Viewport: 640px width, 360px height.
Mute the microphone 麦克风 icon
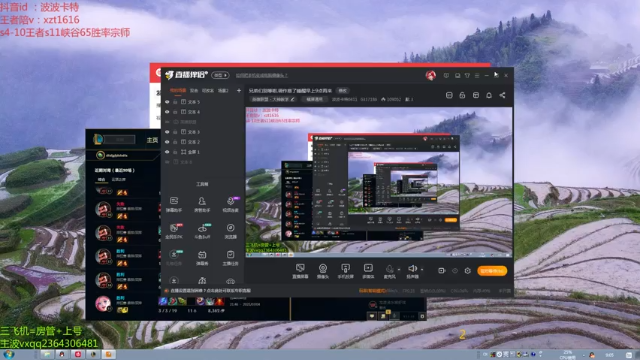pyautogui.click(x=389, y=269)
